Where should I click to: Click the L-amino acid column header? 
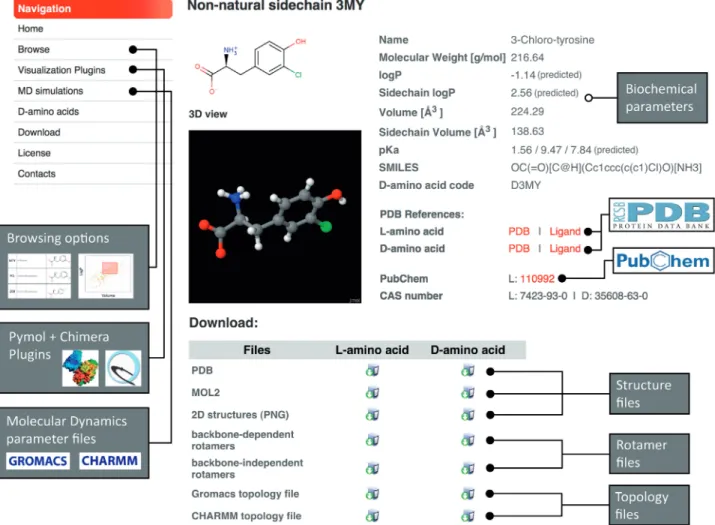(372, 350)
